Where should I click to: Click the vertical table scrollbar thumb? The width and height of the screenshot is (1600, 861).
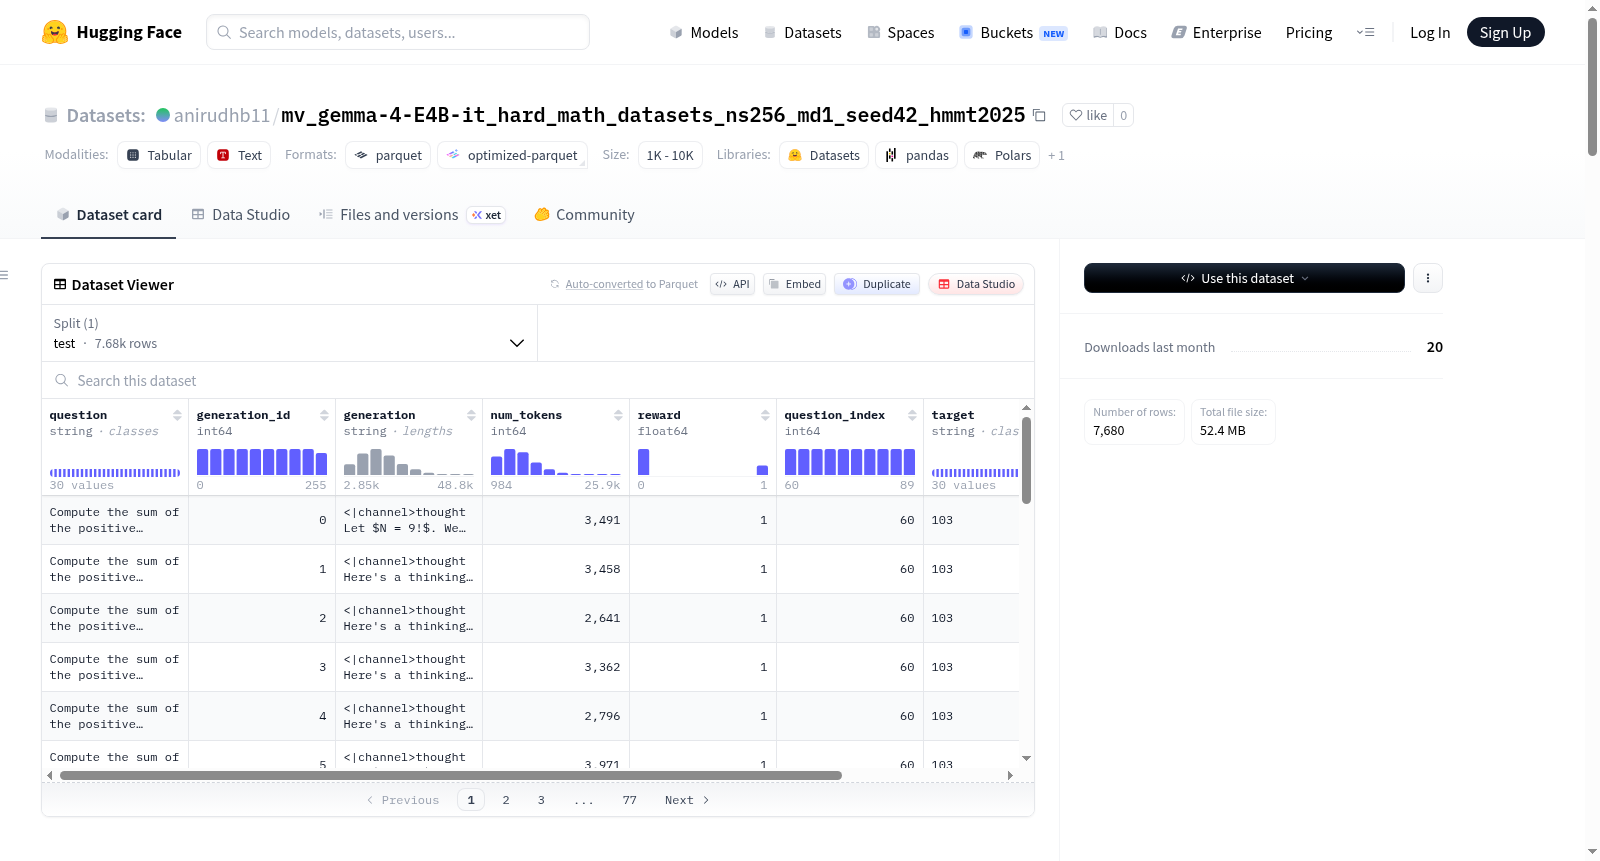coord(1026,460)
